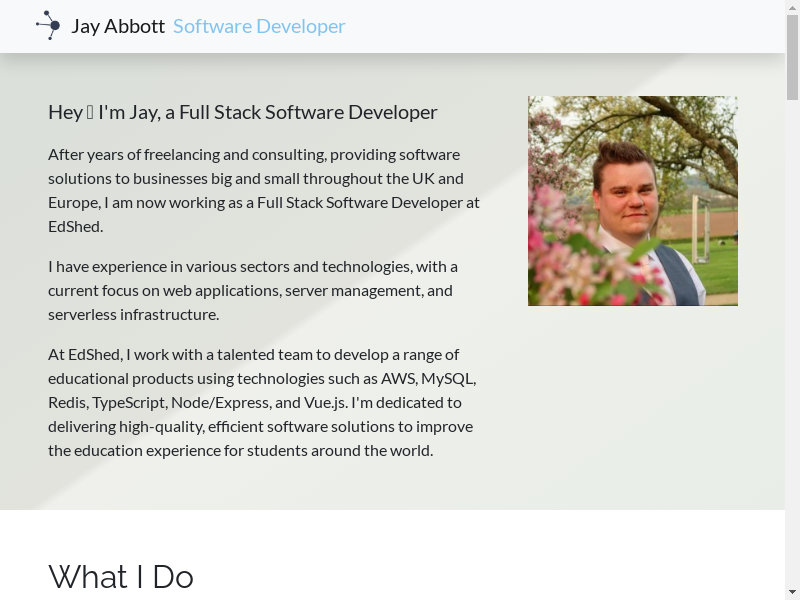
Task: Click the vertical scrollbar thumb
Action: (x=792, y=58)
